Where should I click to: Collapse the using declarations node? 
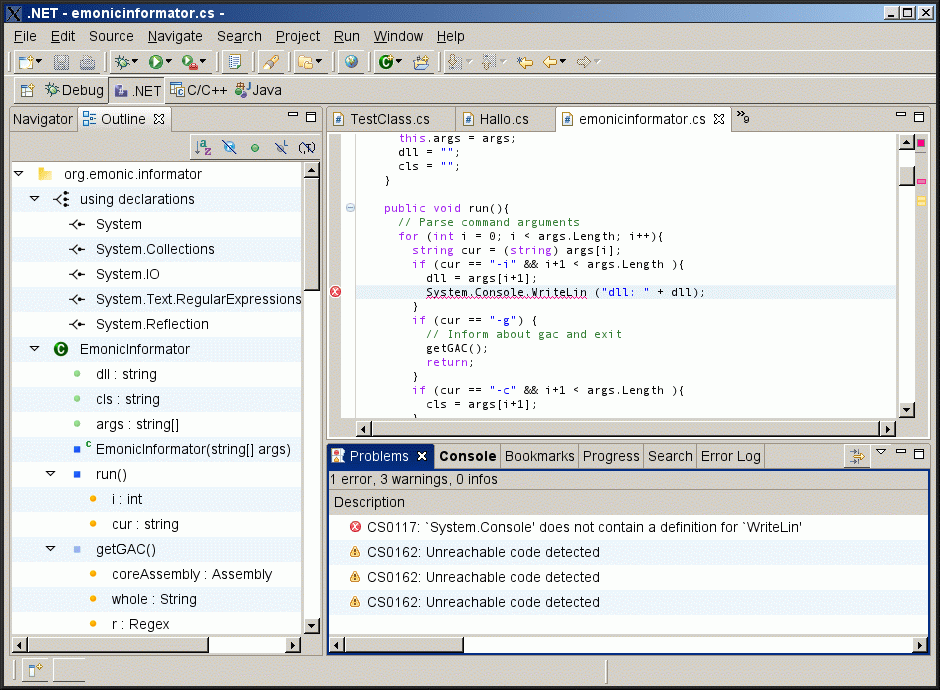point(34,199)
